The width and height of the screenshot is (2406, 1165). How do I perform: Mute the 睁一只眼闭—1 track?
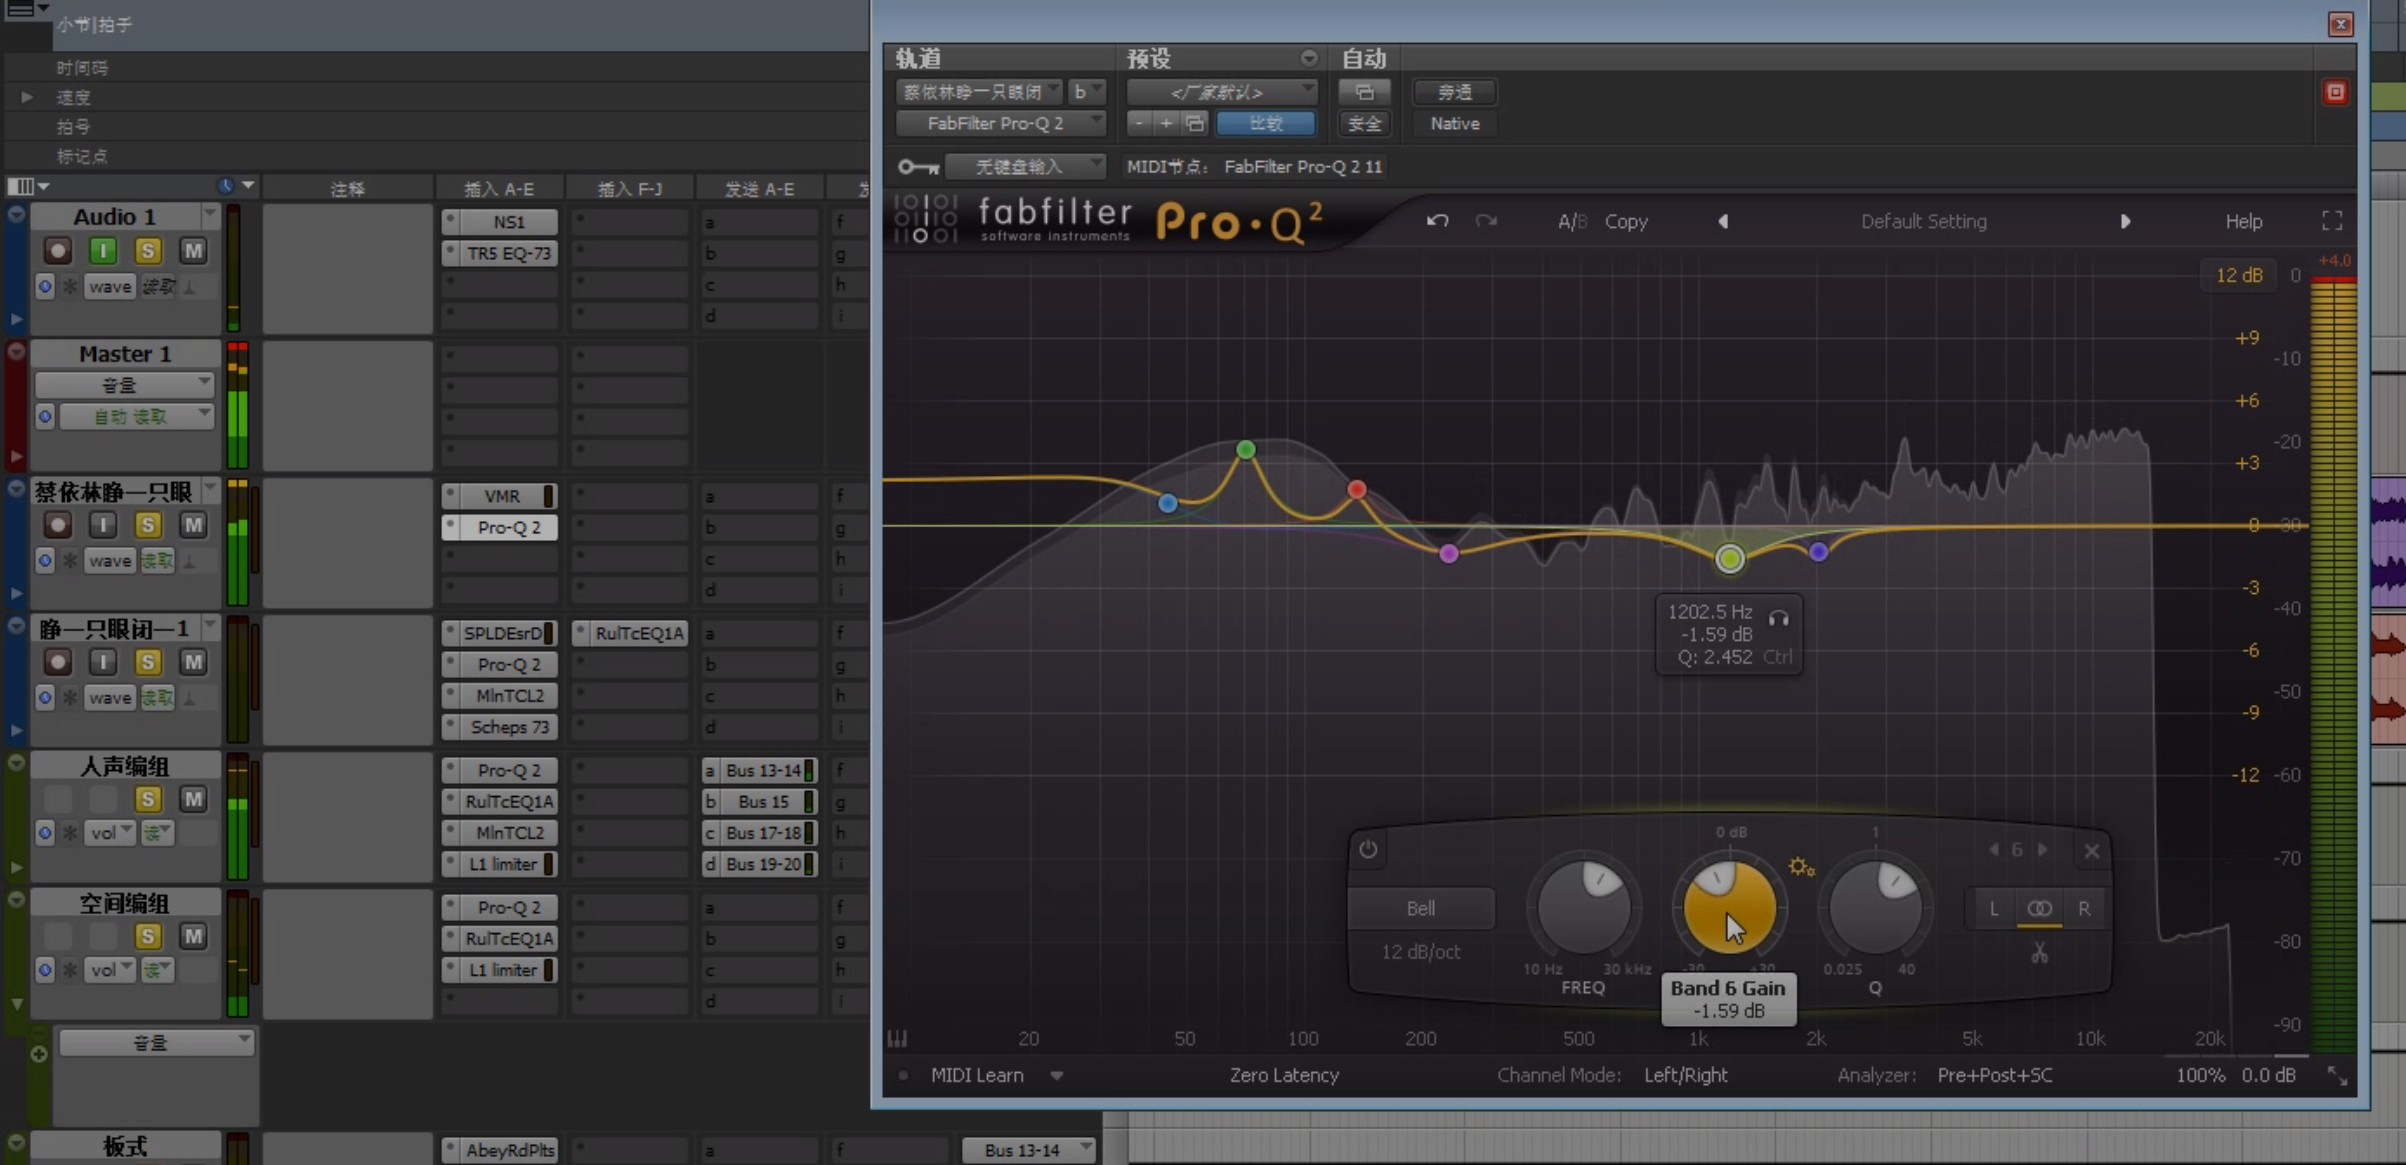click(193, 661)
